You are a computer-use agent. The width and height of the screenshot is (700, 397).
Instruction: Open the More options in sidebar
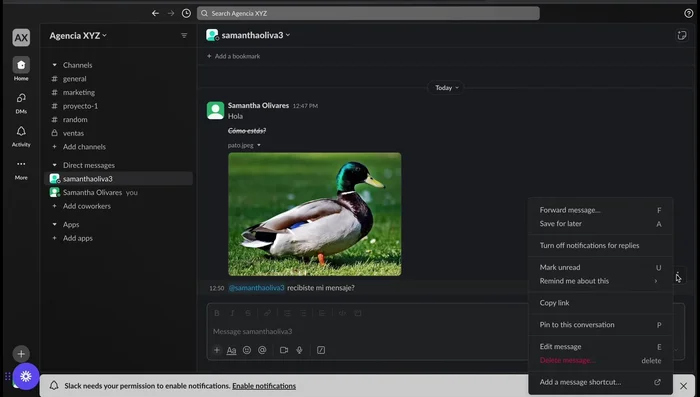[x=21, y=169]
